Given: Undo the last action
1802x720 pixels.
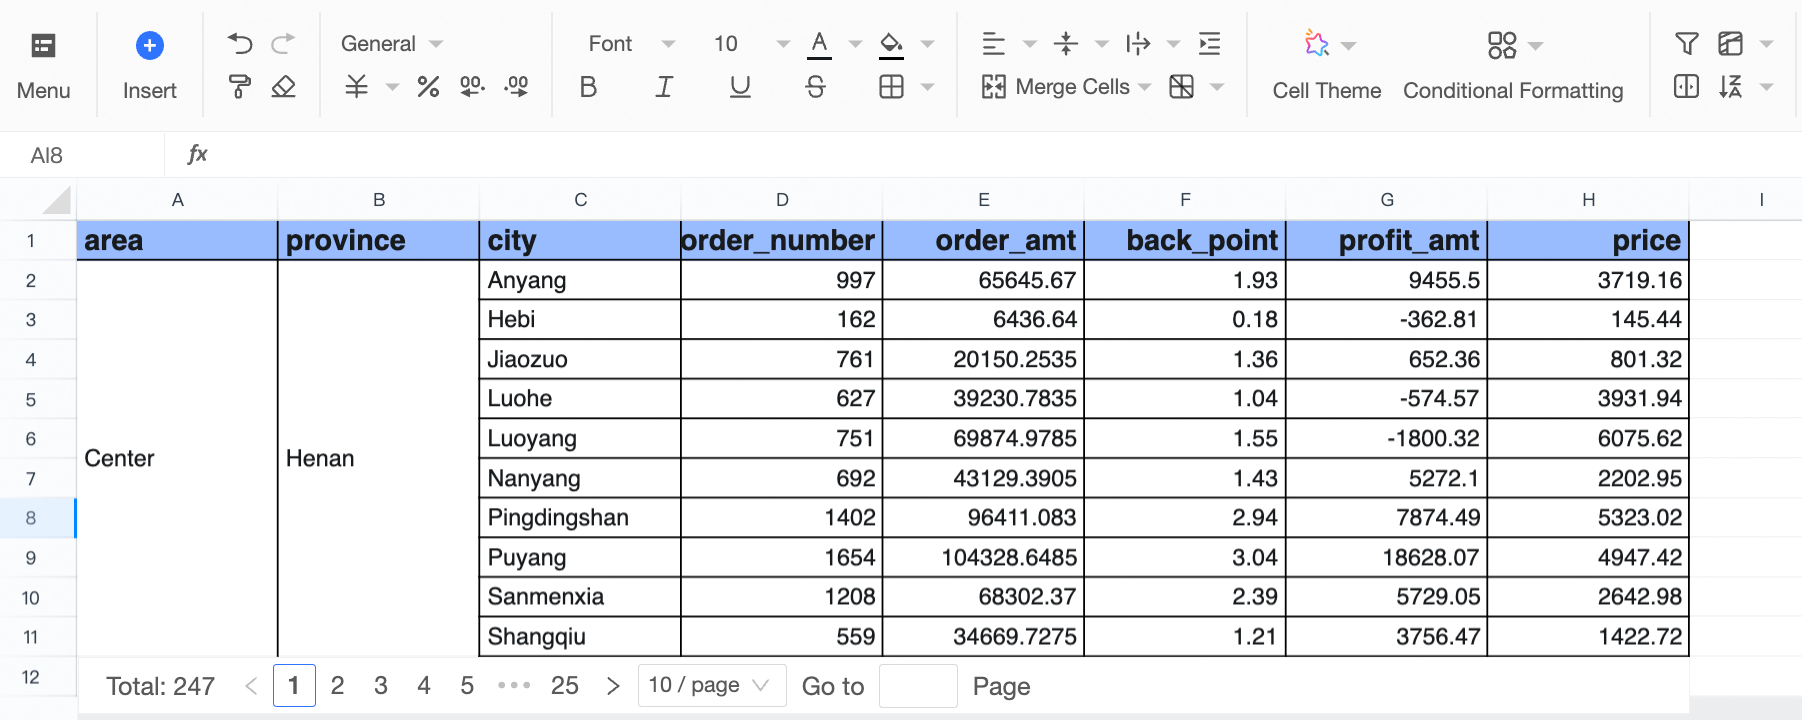Looking at the screenshot, I should (240, 43).
